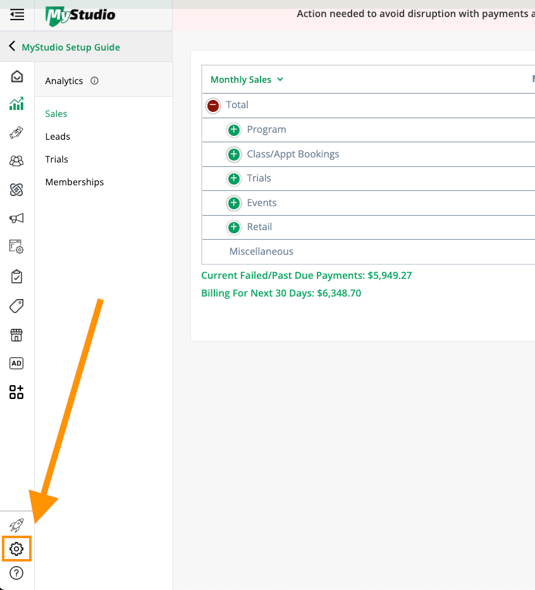Open the Home dashboard icon
Viewport: 535px width, 590px height.
(17, 76)
